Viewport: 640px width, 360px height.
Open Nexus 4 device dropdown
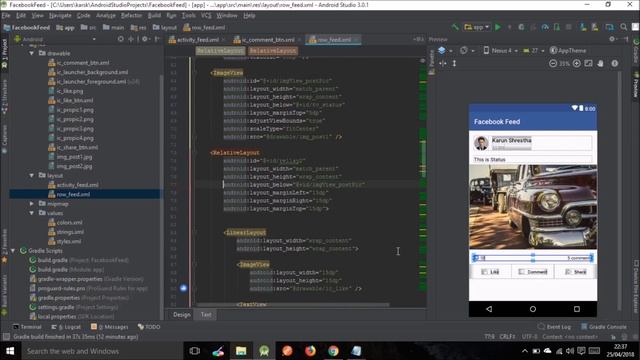pos(500,51)
